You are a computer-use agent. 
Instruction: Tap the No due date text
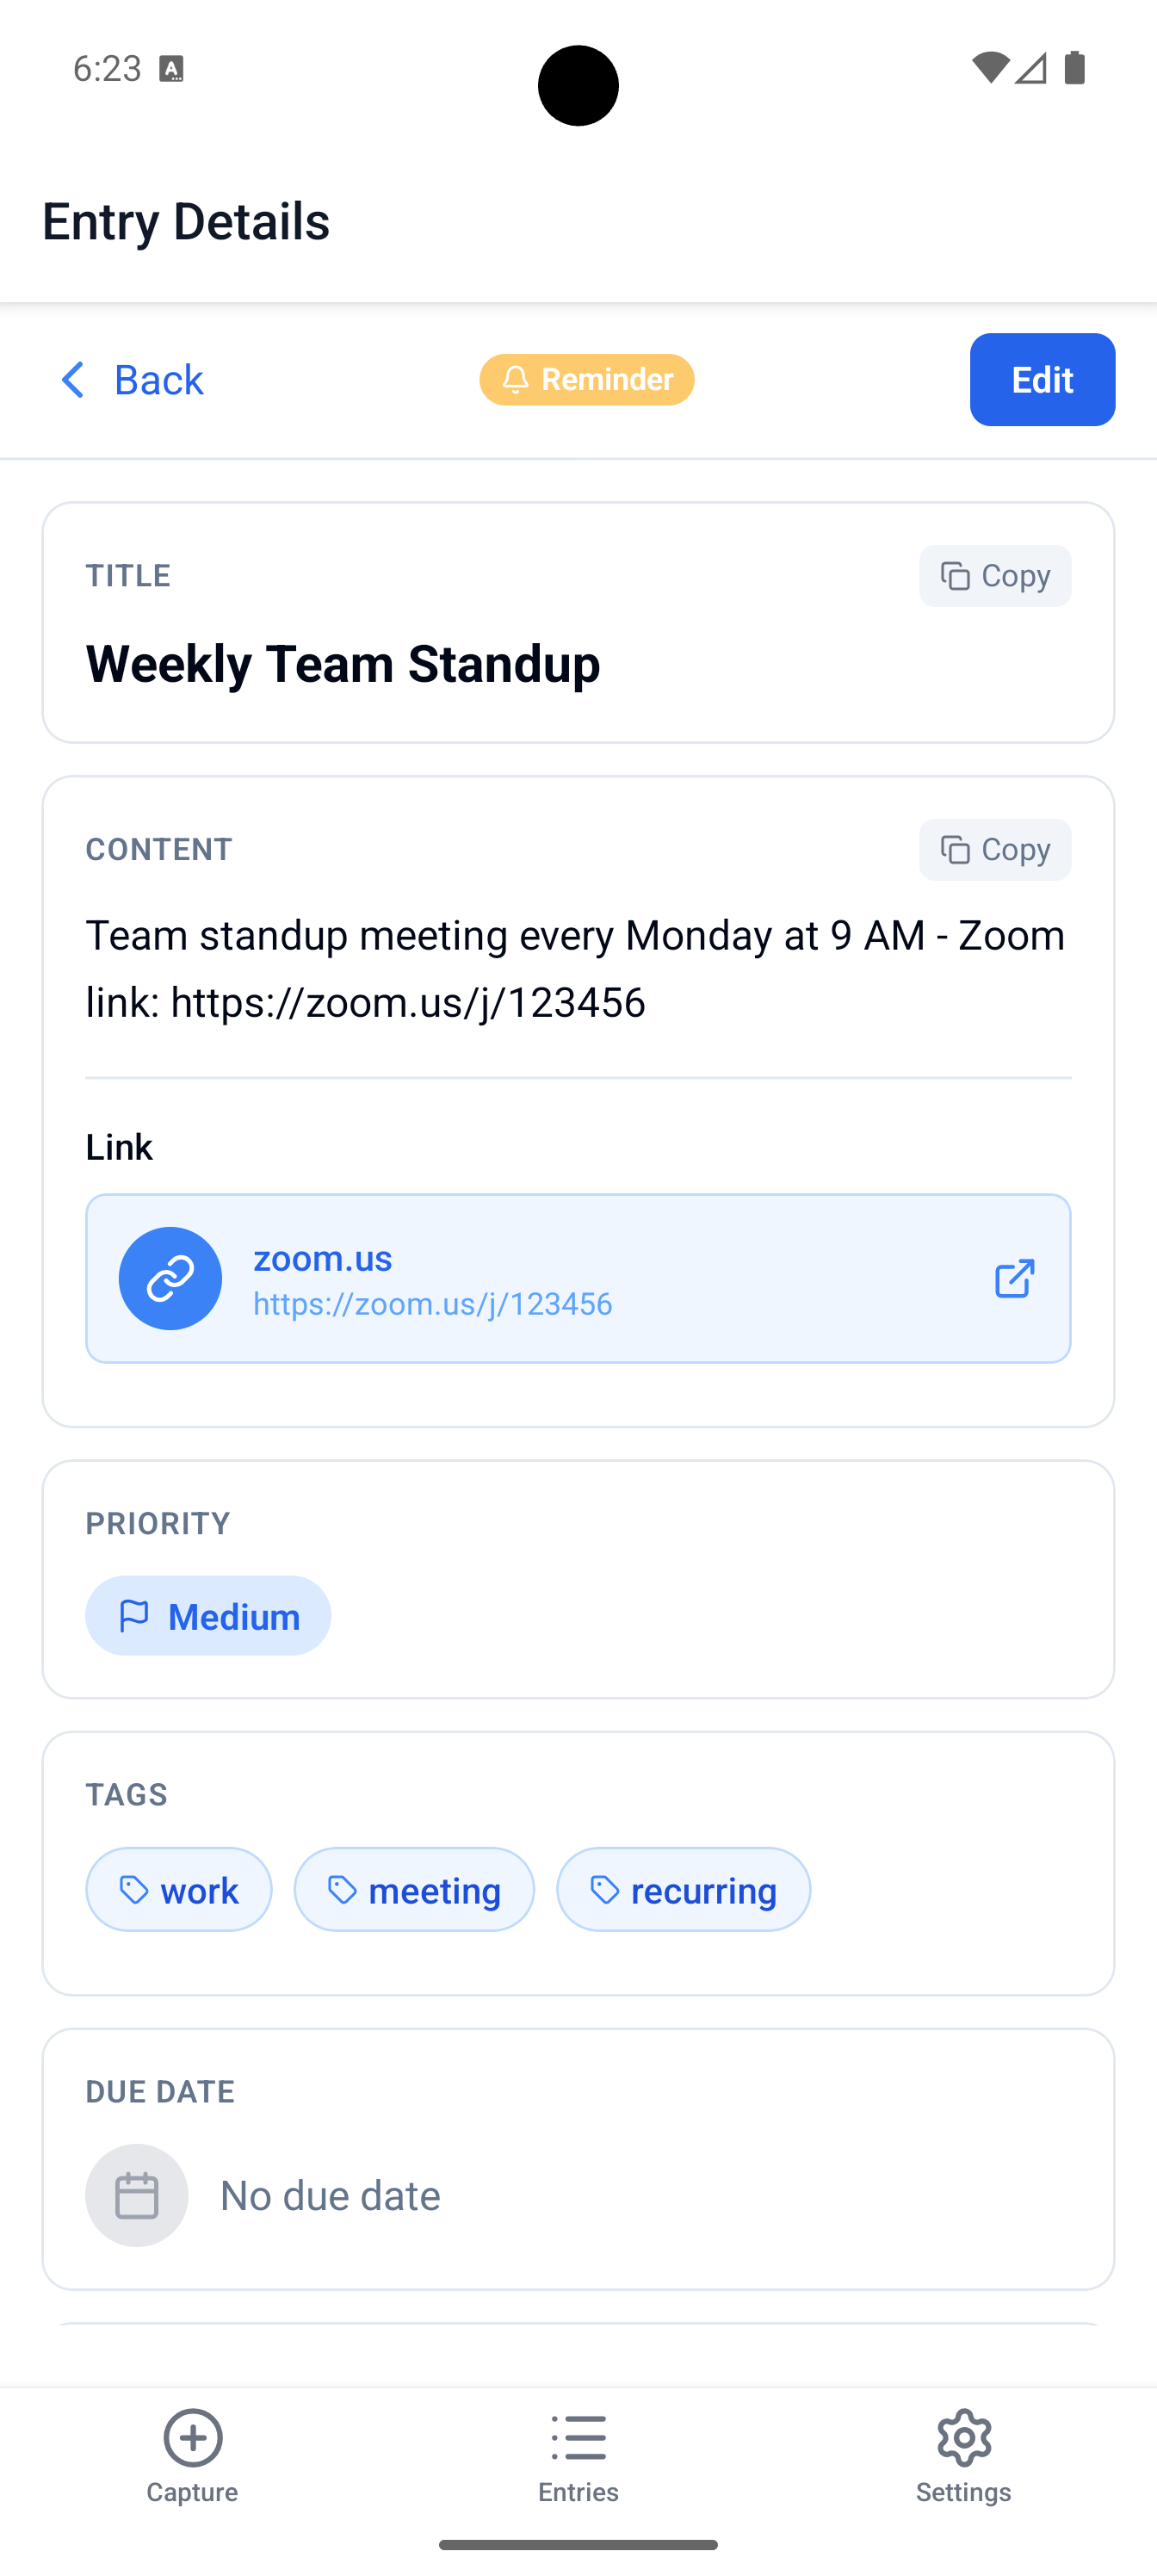click(x=330, y=2196)
